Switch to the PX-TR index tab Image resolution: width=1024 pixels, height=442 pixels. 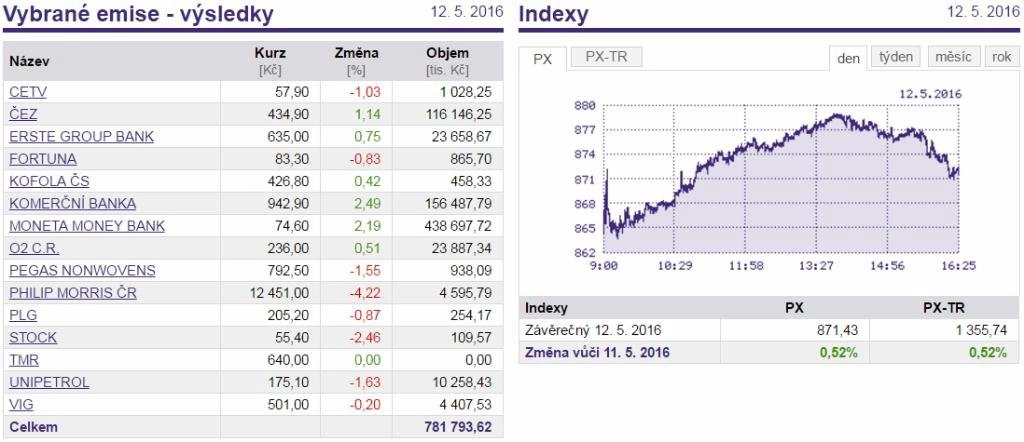[606, 57]
